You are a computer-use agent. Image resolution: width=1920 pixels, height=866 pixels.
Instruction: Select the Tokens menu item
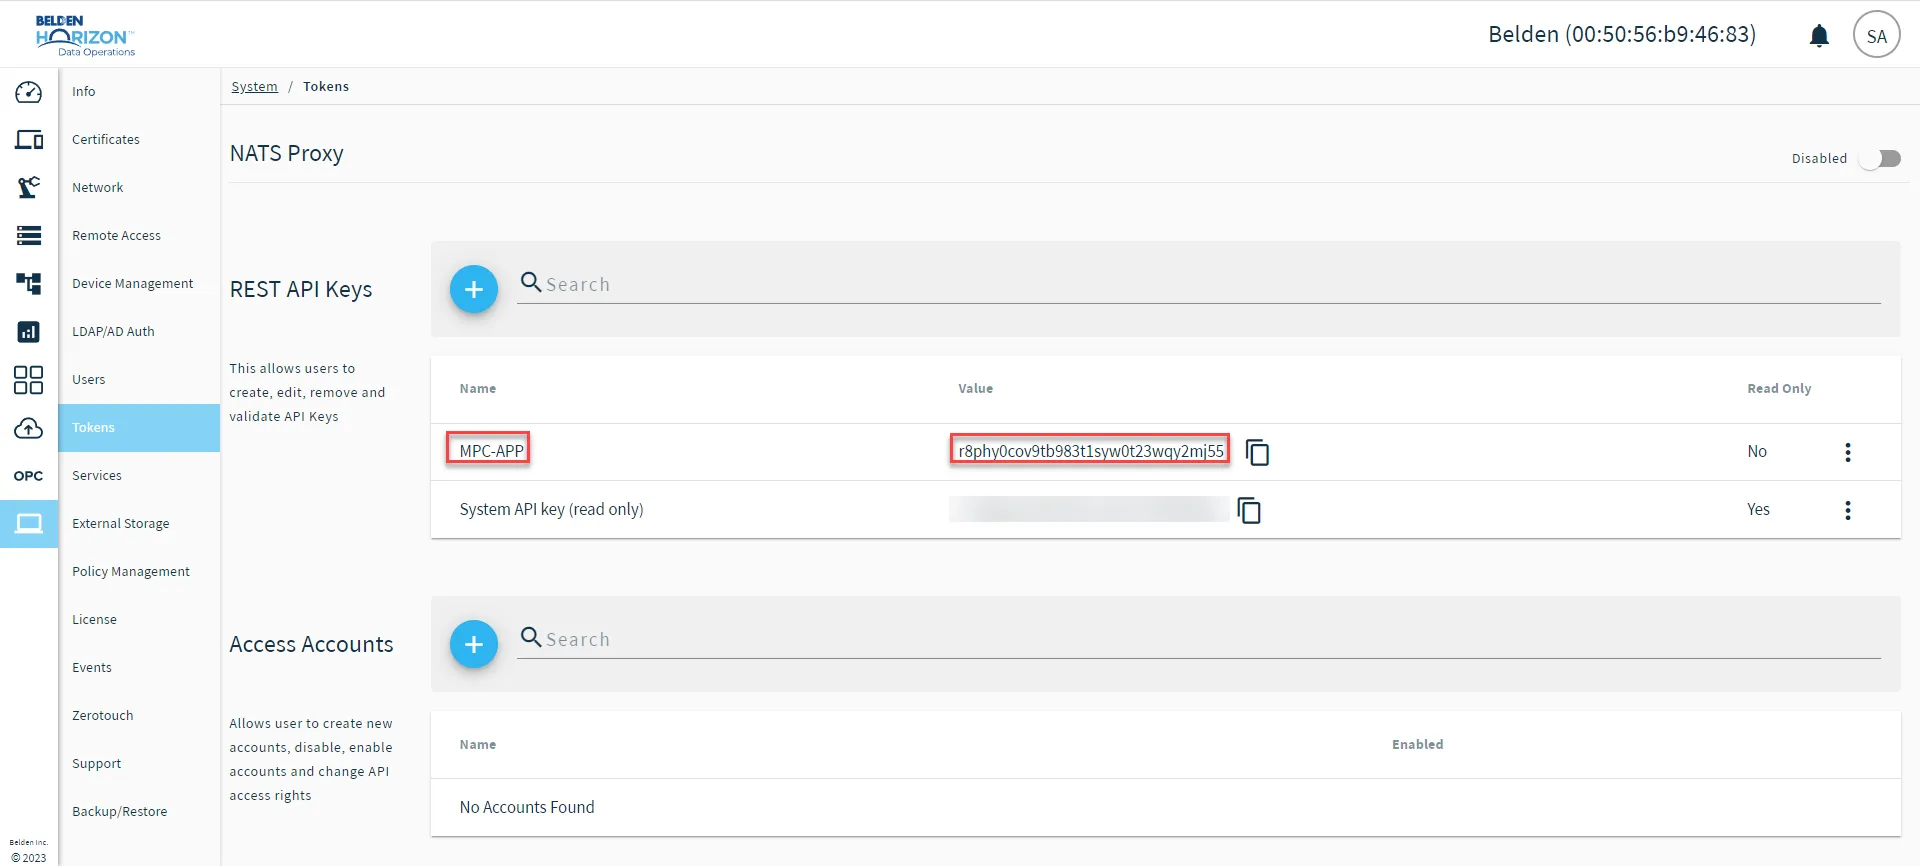(139, 428)
